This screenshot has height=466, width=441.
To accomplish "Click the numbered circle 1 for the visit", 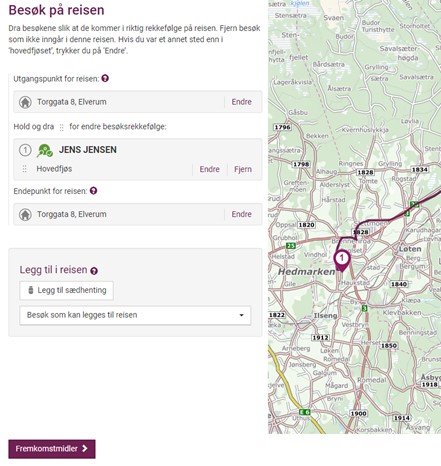I will click(25, 150).
